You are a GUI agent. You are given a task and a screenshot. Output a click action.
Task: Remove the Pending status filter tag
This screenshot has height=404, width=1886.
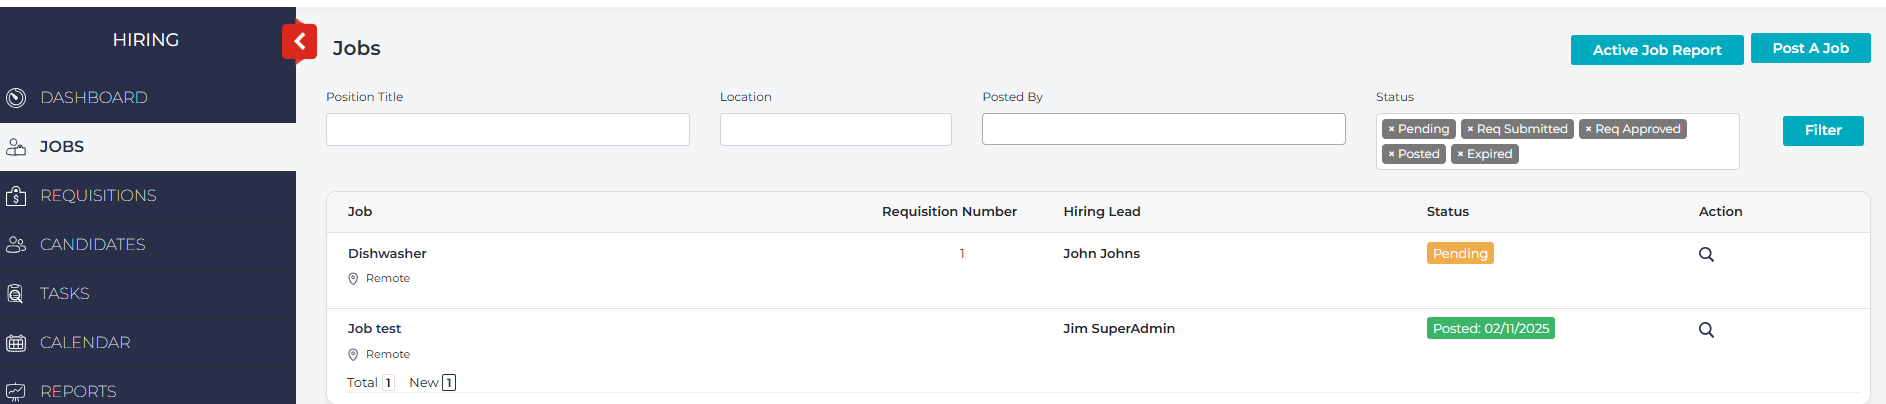(1391, 130)
